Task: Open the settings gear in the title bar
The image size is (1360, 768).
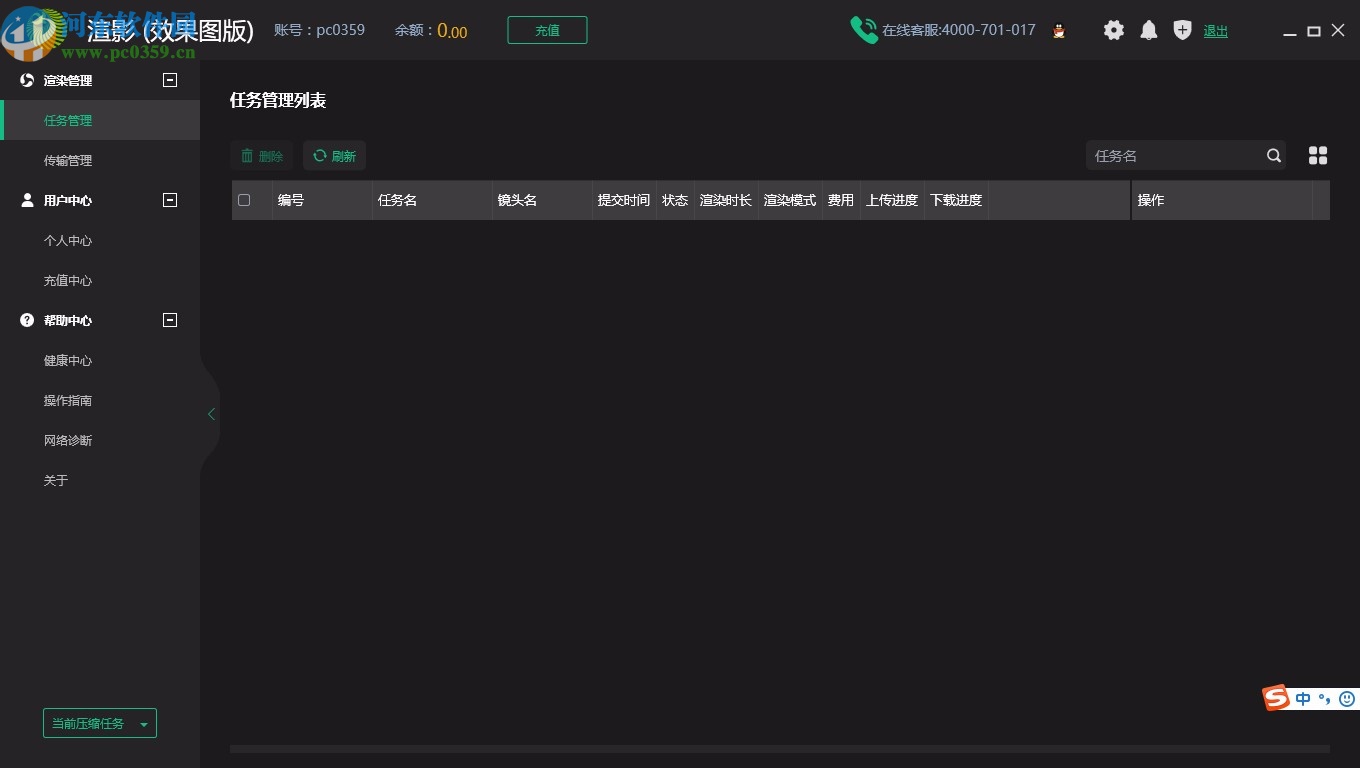Action: pyautogui.click(x=1114, y=30)
